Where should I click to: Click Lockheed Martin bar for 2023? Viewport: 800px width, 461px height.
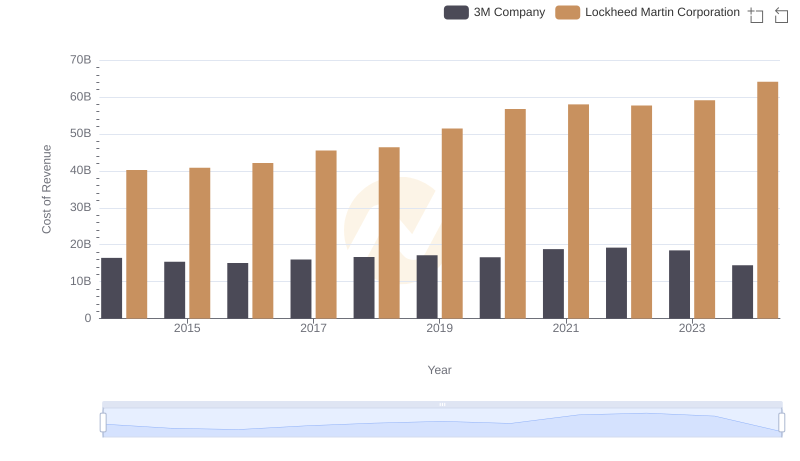click(x=705, y=209)
